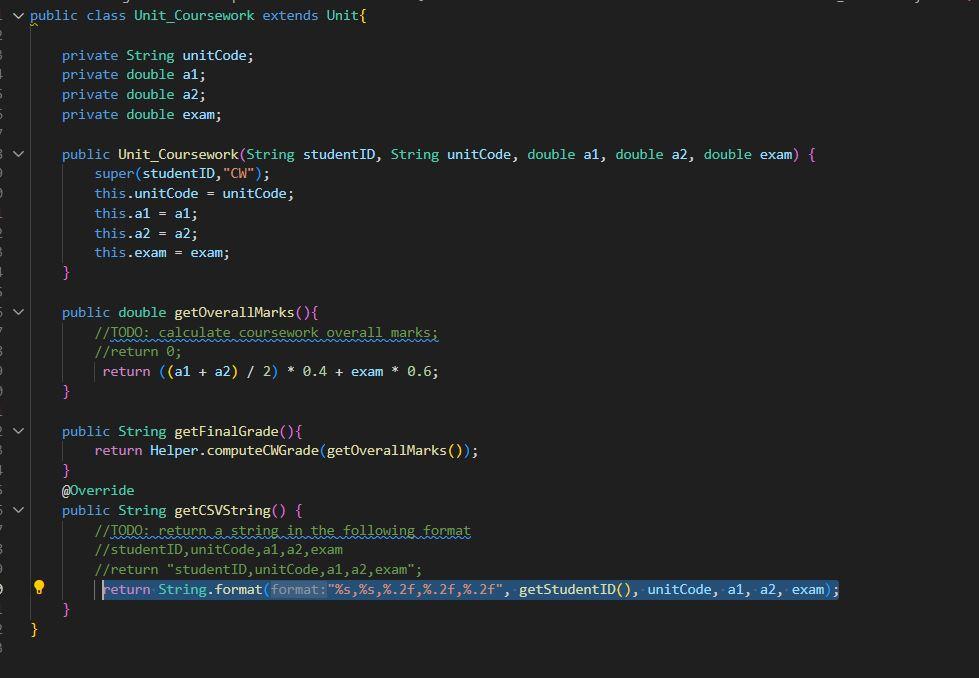
Task: Click the 'private double exam;' field line
Action: pos(142,115)
